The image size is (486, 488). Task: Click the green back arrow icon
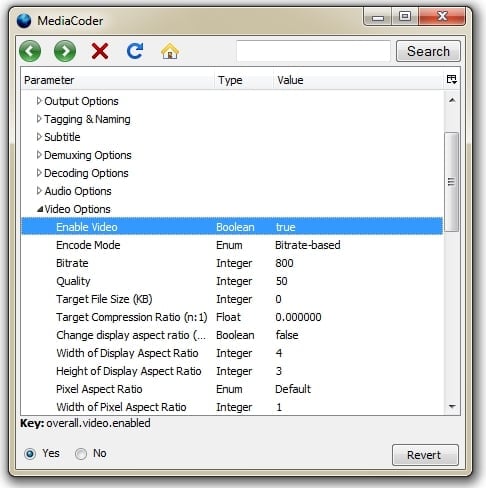pos(30,51)
